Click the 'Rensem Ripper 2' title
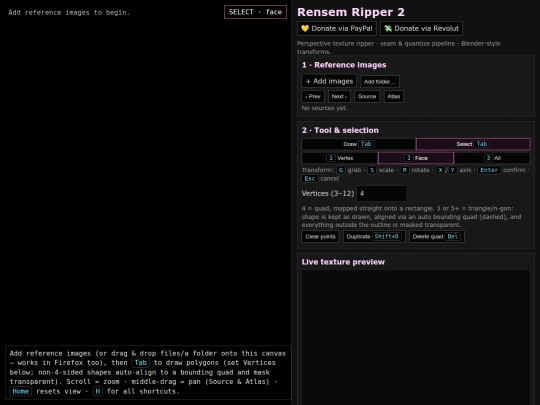 coord(351,12)
